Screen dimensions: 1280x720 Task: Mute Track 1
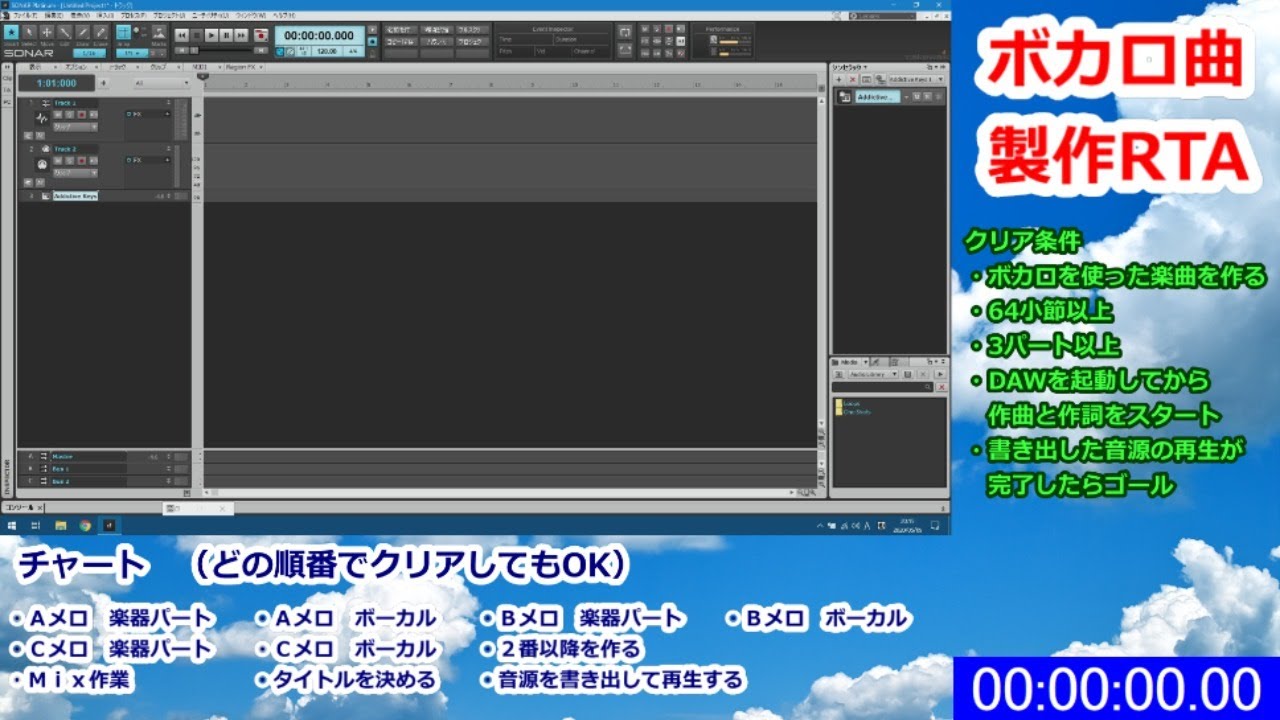click(x=58, y=115)
